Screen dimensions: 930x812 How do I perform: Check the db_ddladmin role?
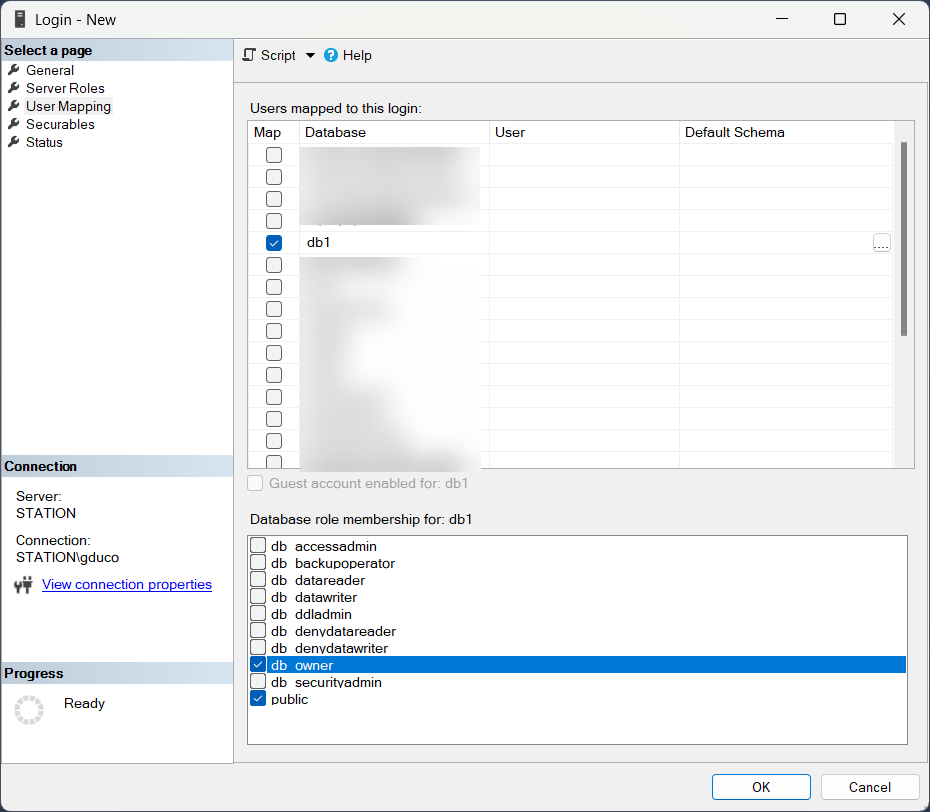(x=258, y=613)
